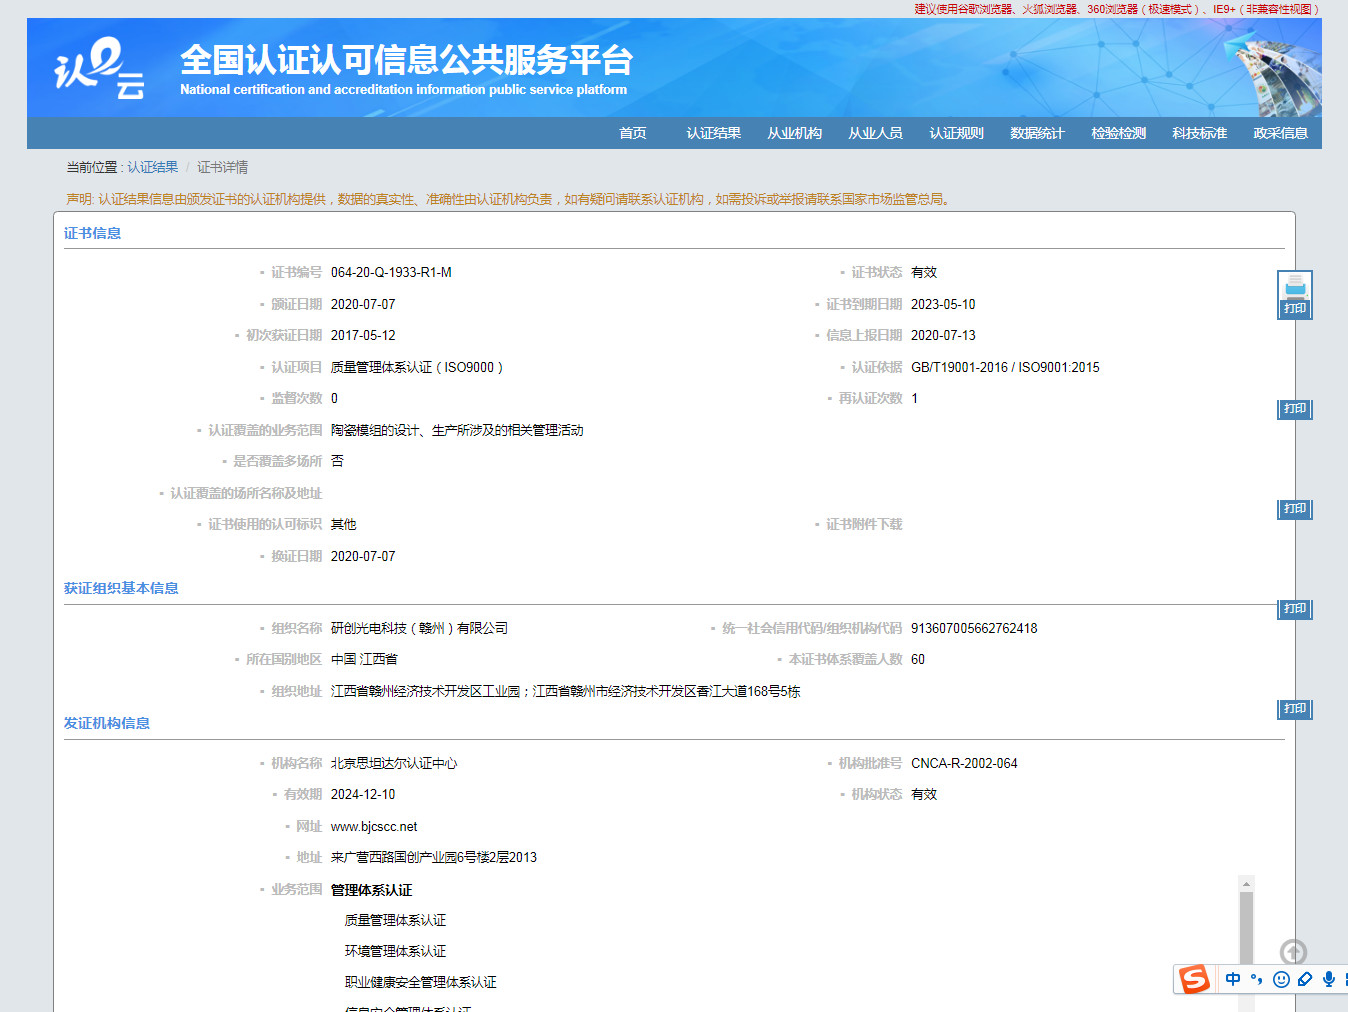
Task: Open the 认证规则 menu
Action: pyautogui.click(x=956, y=133)
